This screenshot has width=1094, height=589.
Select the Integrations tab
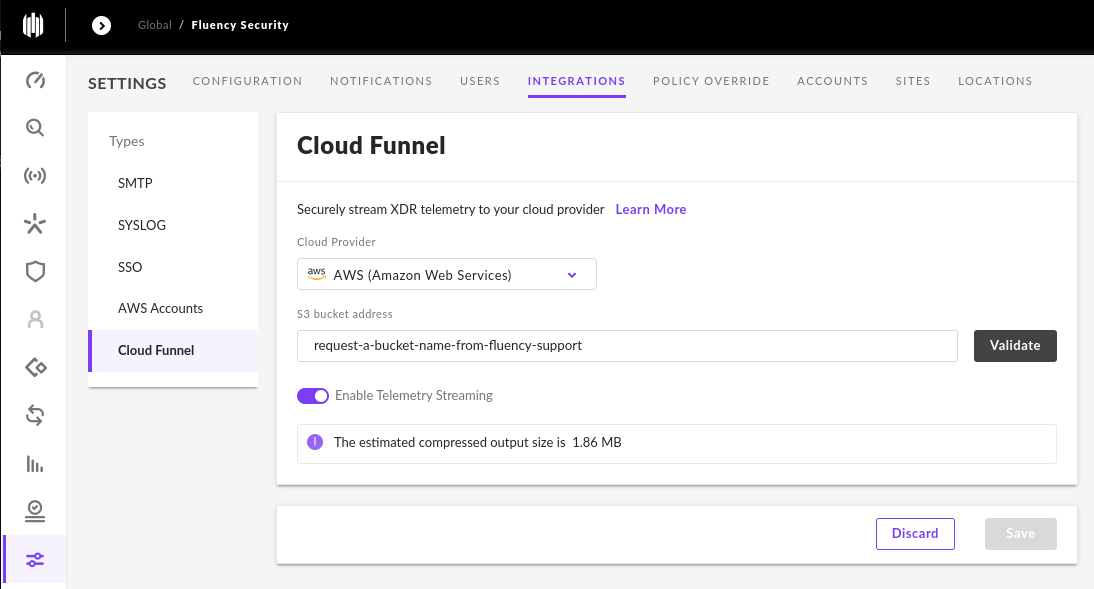coord(576,81)
